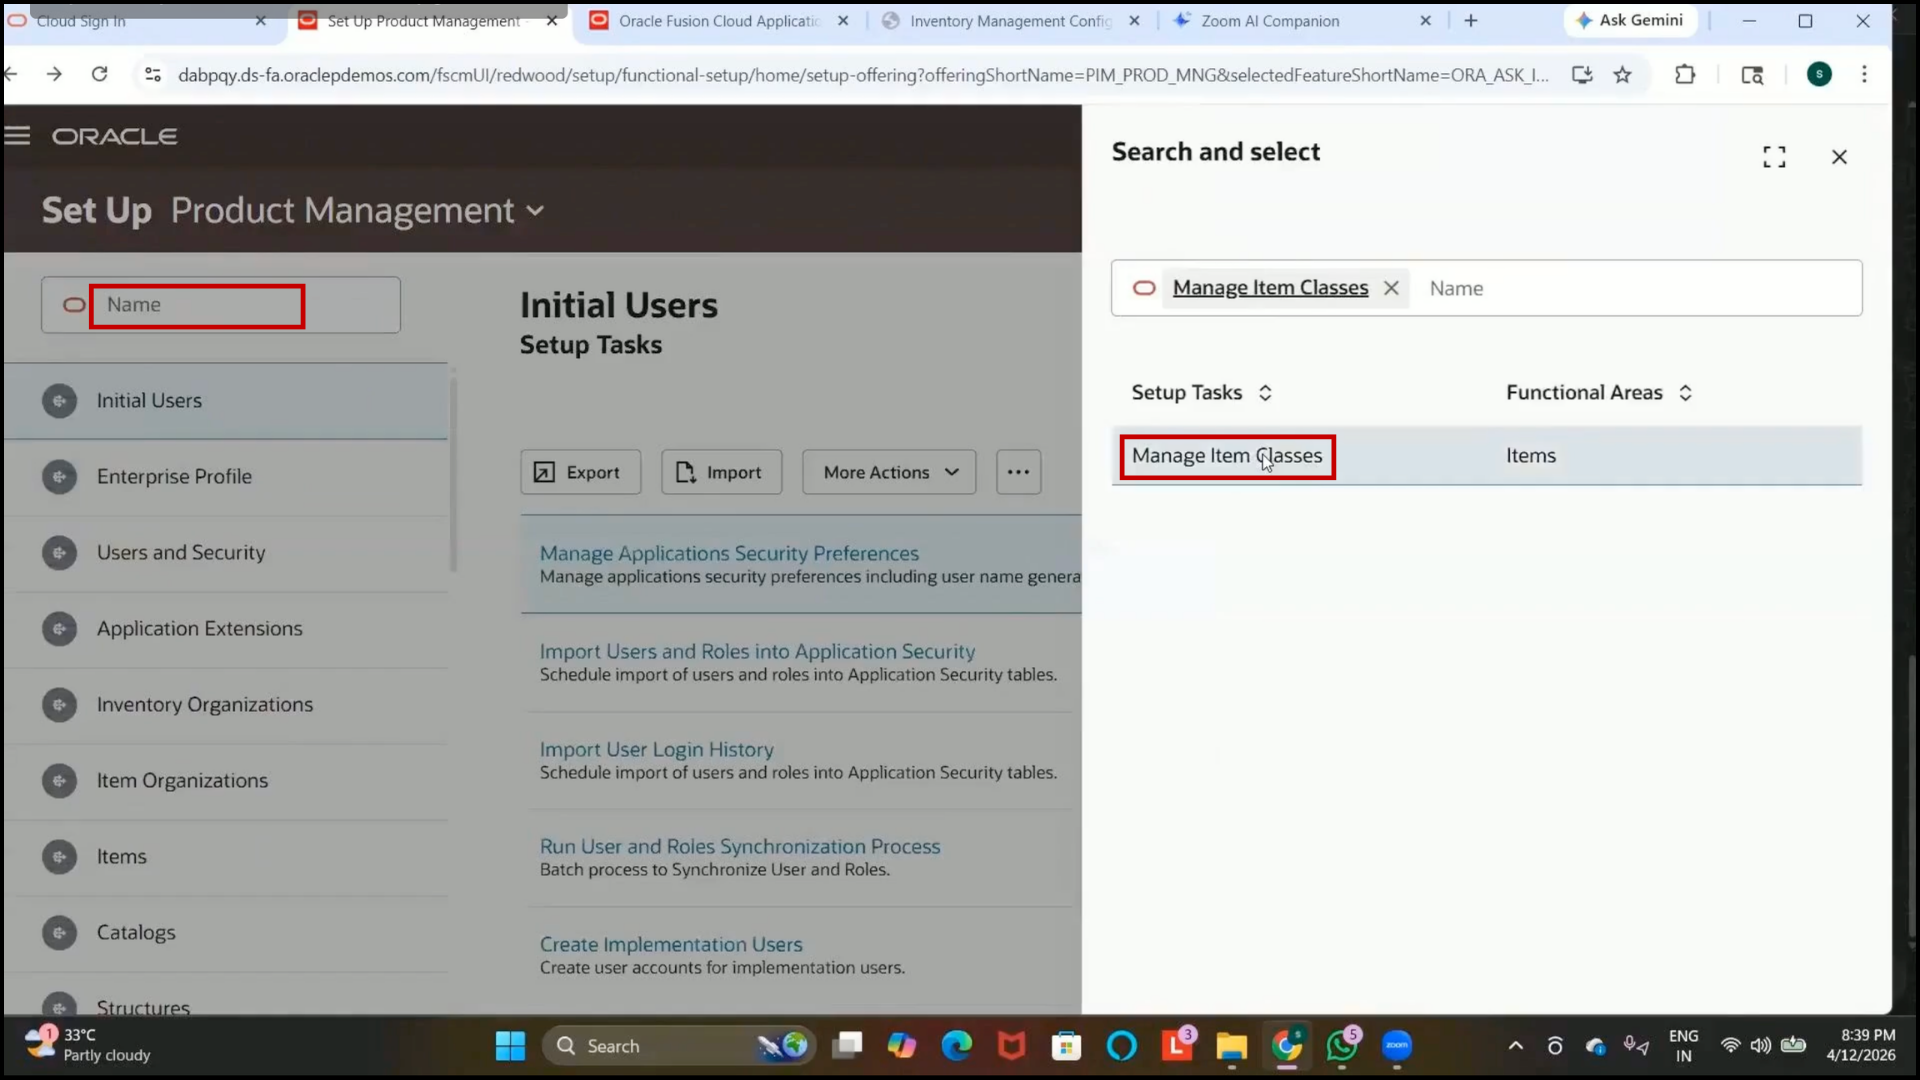Viewport: 1920px width, 1080px height.
Task: Open File Explorer from the taskbar
Action: (1232, 1046)
